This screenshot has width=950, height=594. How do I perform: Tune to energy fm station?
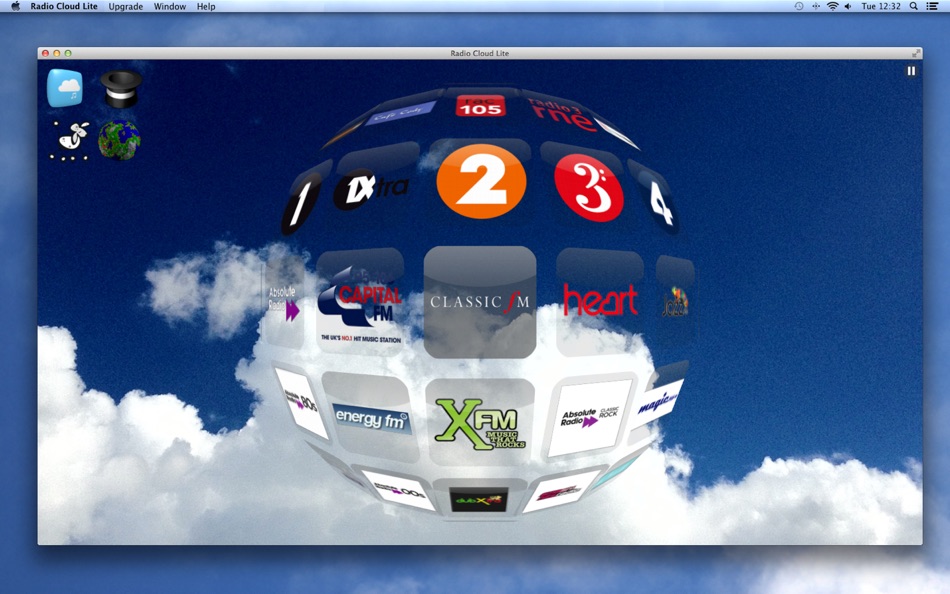[371, 419]
